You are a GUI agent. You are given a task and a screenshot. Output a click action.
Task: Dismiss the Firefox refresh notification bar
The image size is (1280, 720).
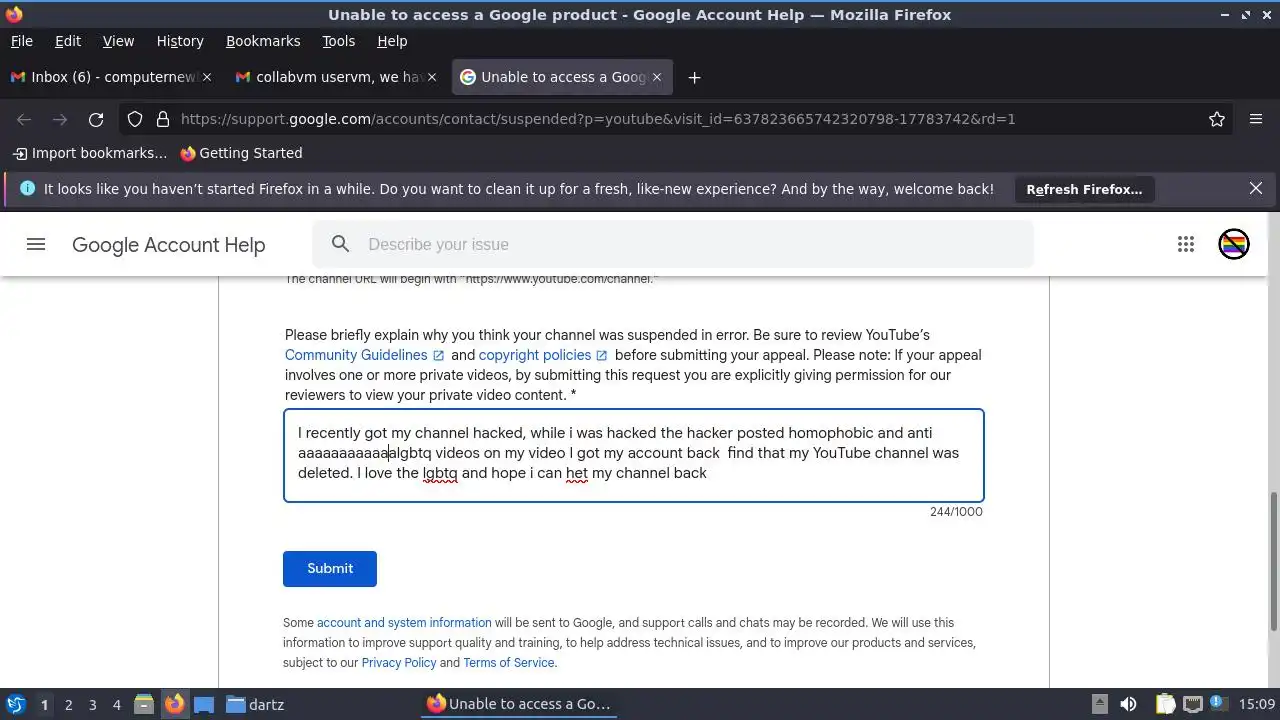[1256, 188]
